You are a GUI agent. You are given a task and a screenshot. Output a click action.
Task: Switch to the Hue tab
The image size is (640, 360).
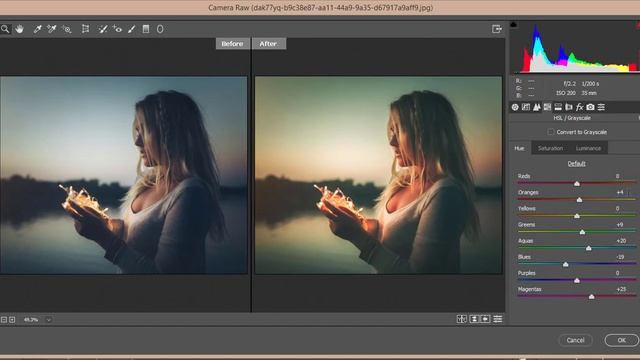(519, 148)
